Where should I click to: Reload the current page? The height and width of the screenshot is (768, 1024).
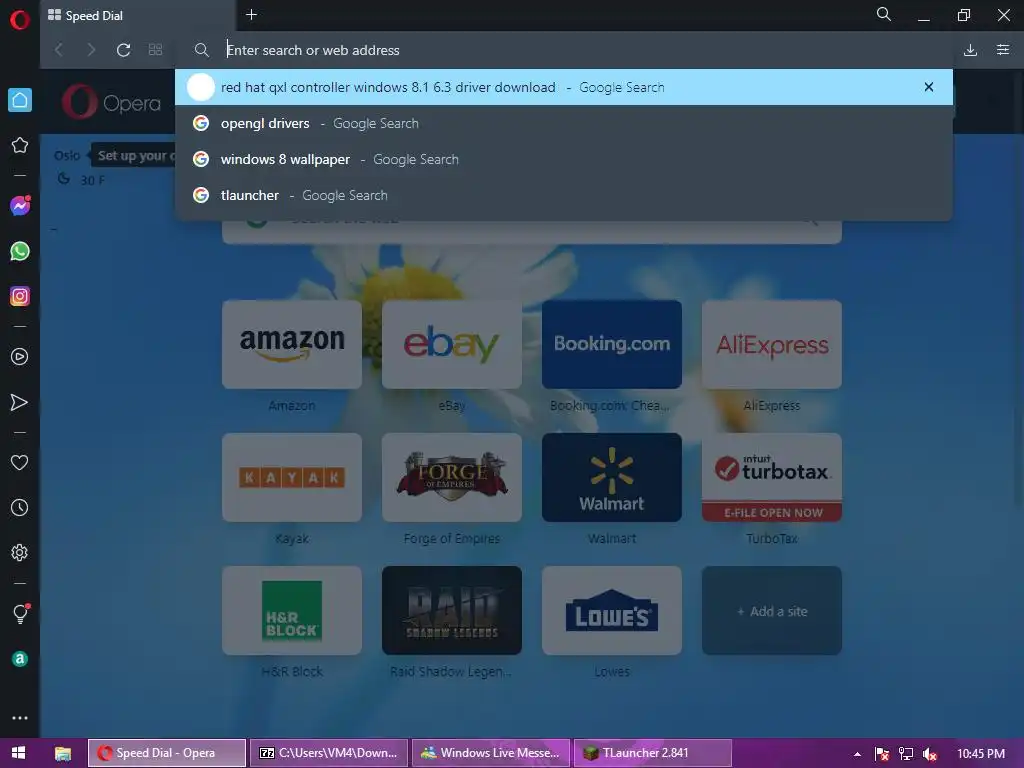123,50
